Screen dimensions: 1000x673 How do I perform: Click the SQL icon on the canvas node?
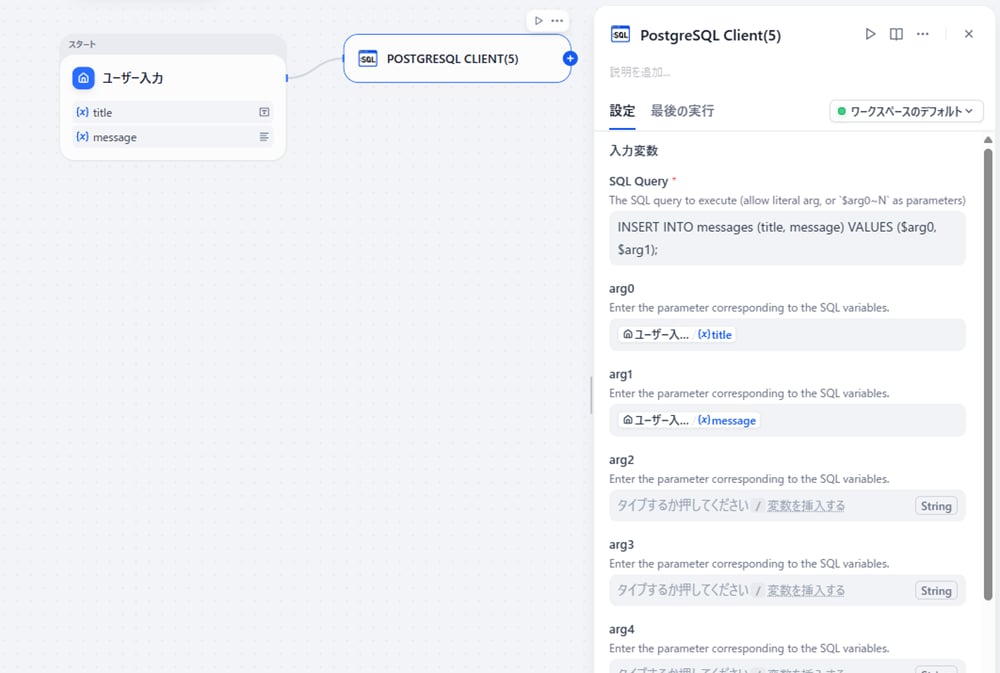368,59
